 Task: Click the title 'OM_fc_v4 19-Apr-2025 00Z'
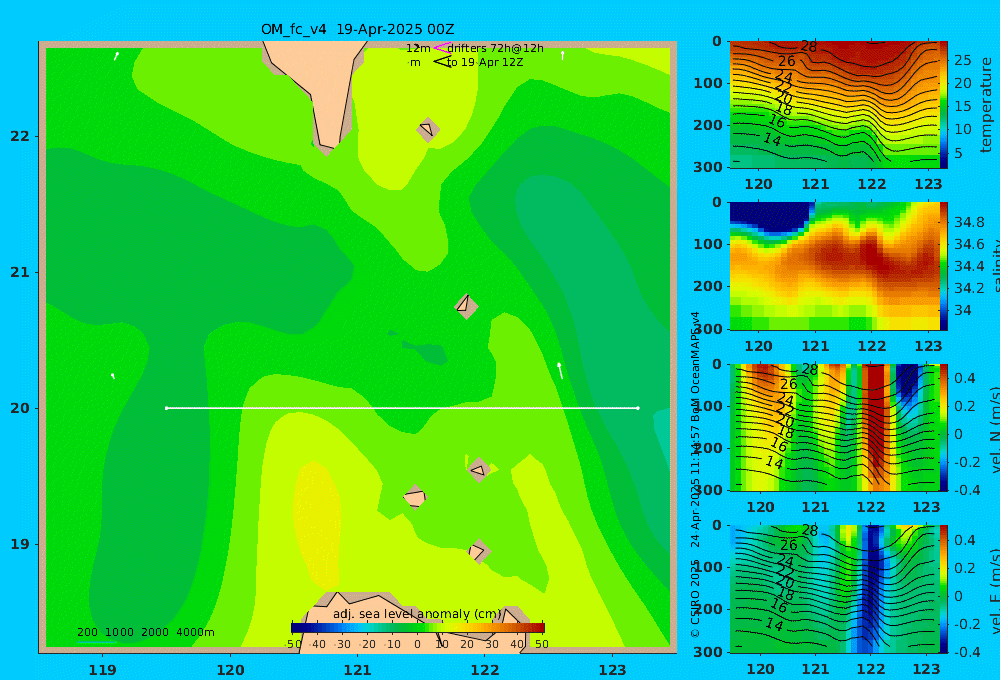tap(357, 29)
